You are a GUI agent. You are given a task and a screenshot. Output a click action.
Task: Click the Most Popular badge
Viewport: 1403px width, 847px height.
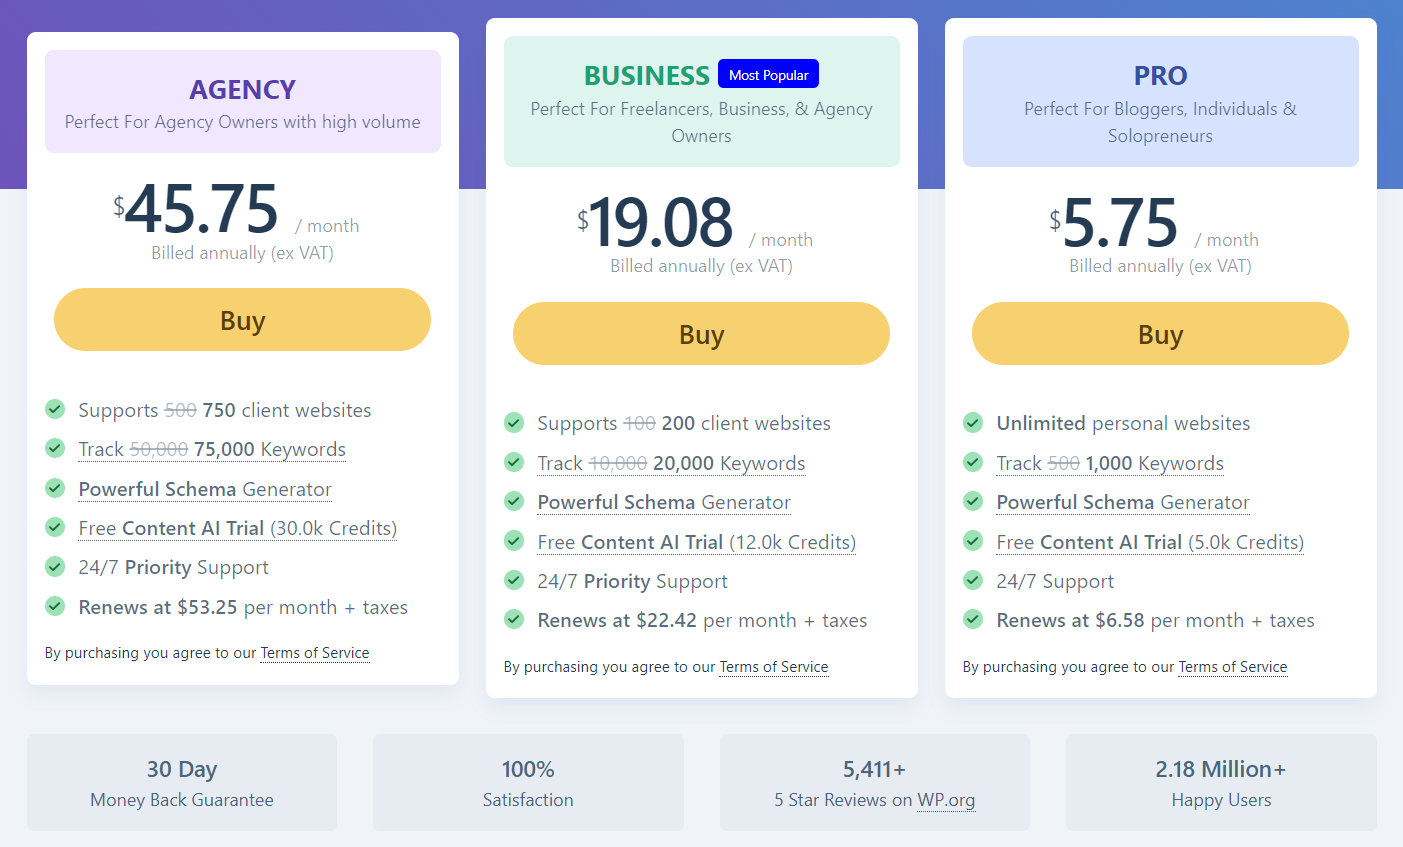[x=768, y=75]
